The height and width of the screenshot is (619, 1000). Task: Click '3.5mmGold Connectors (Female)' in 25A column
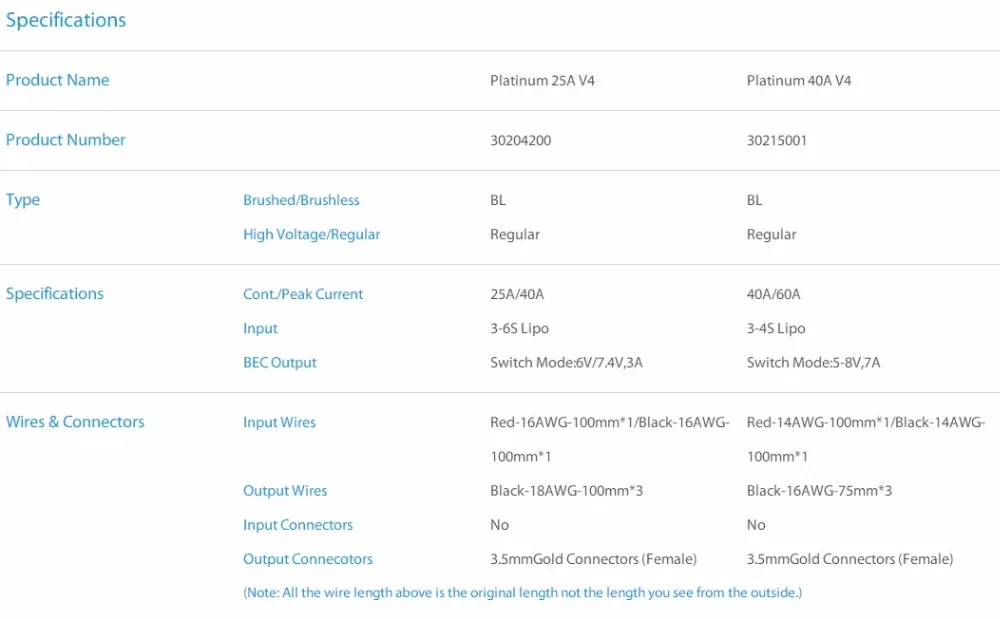pyautogui.click(x=593, y=559)
